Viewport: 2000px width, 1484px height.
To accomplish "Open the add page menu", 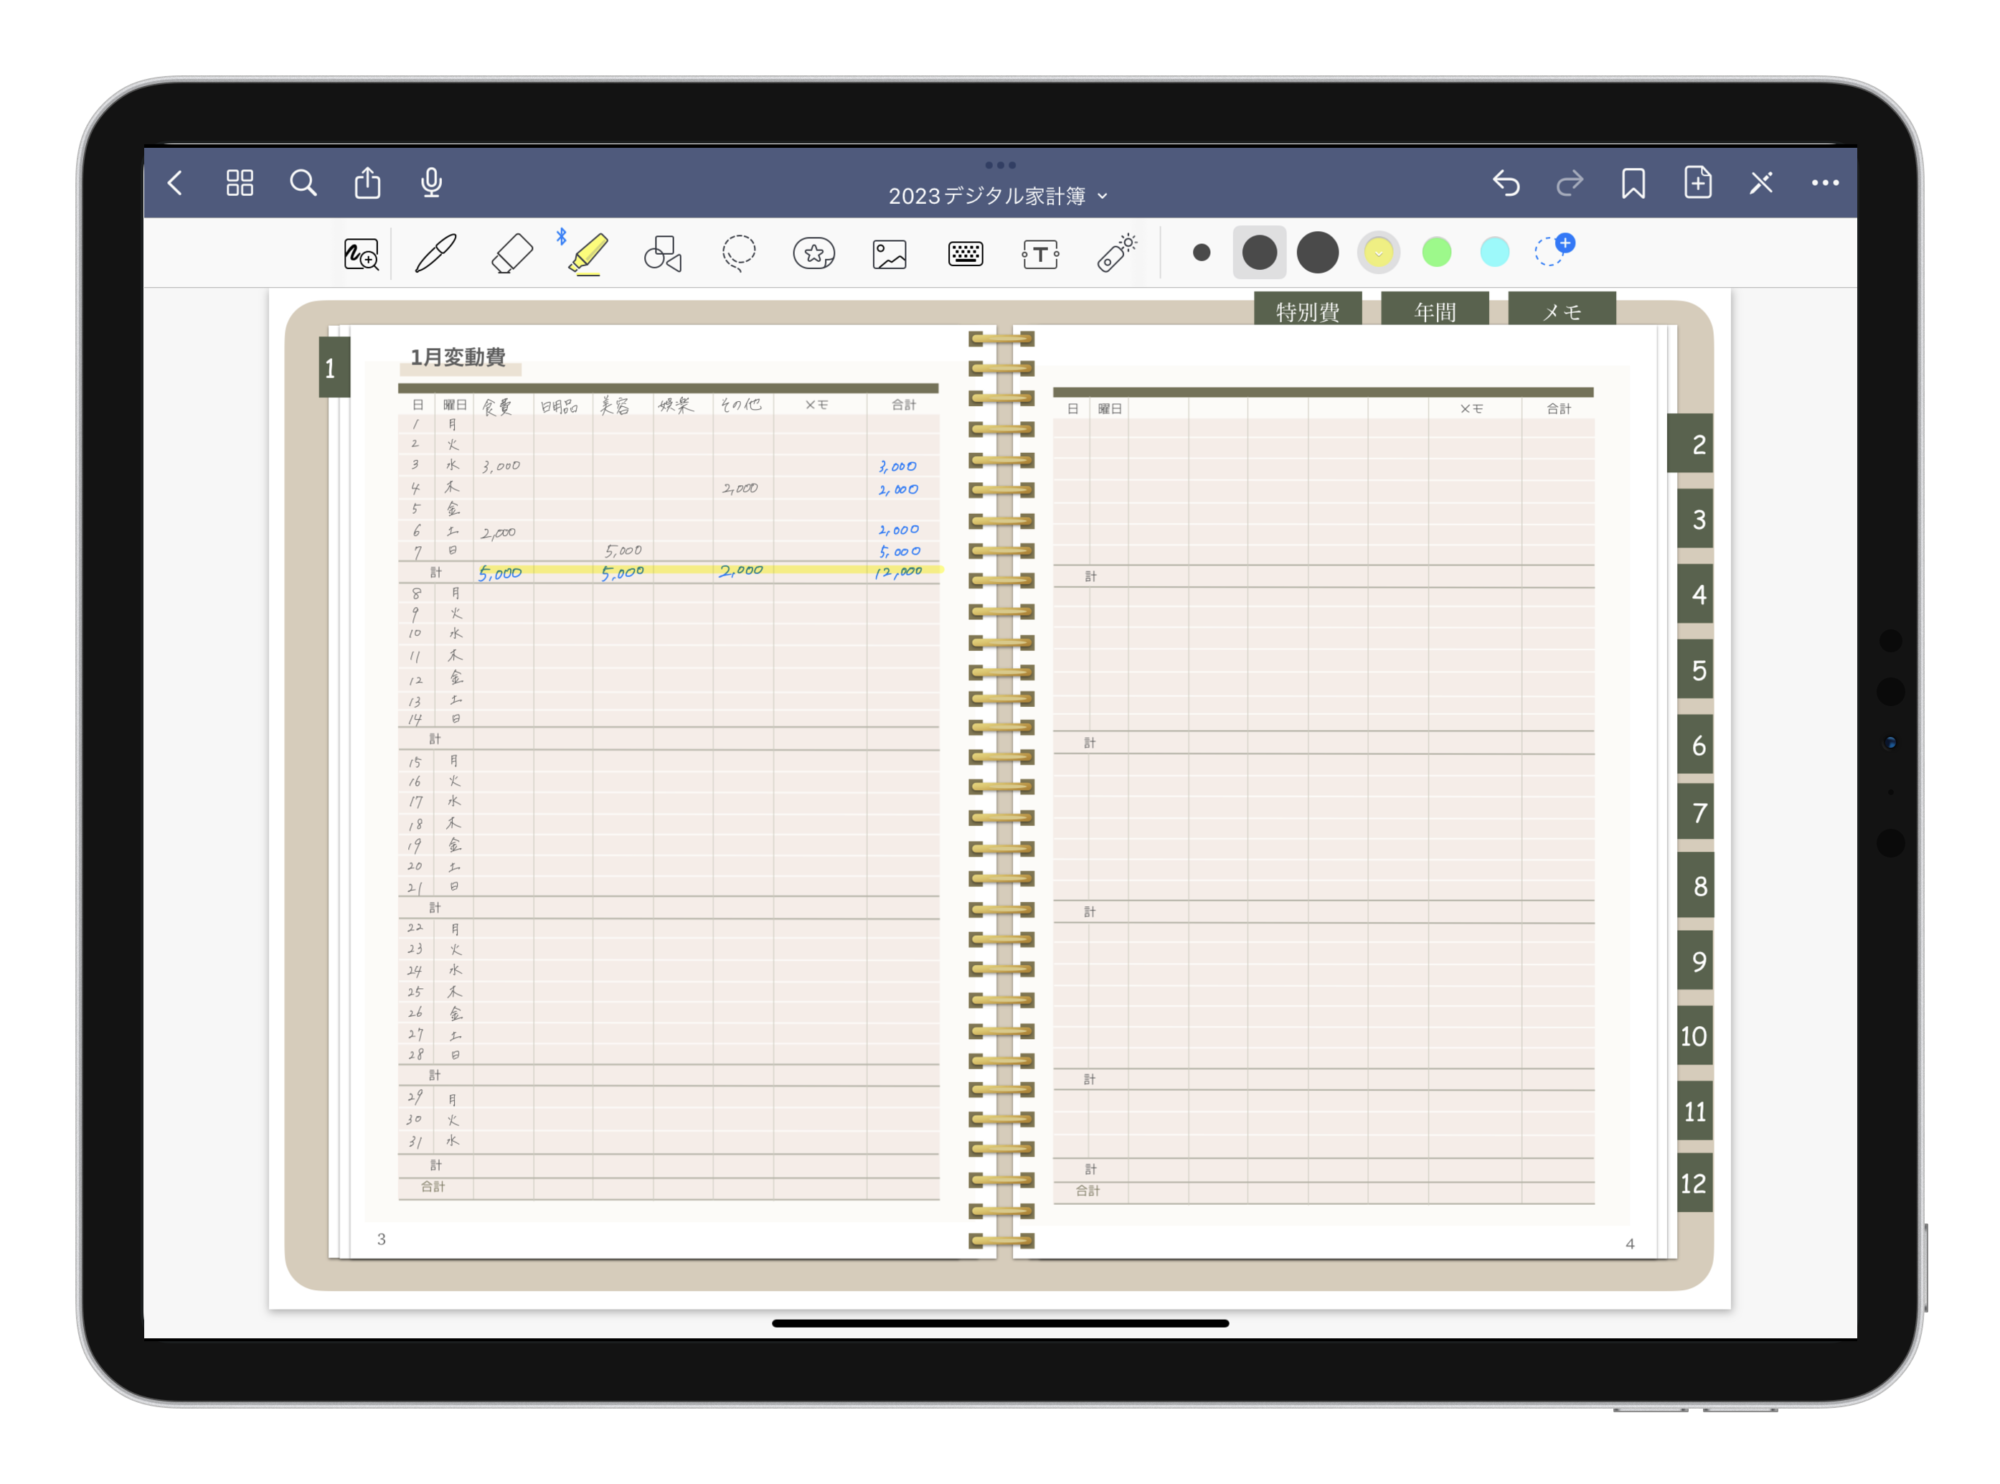I will point(1698,183).
